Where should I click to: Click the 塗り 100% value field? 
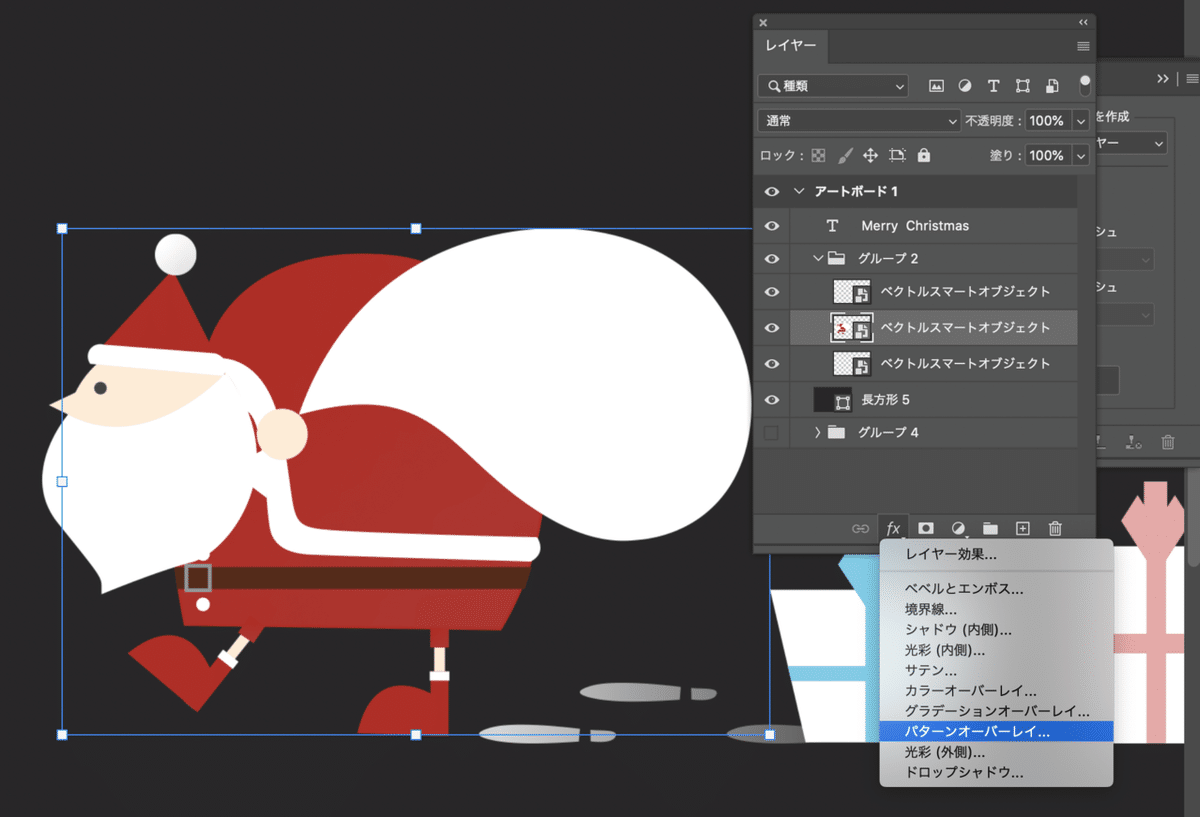point(1047,155)
